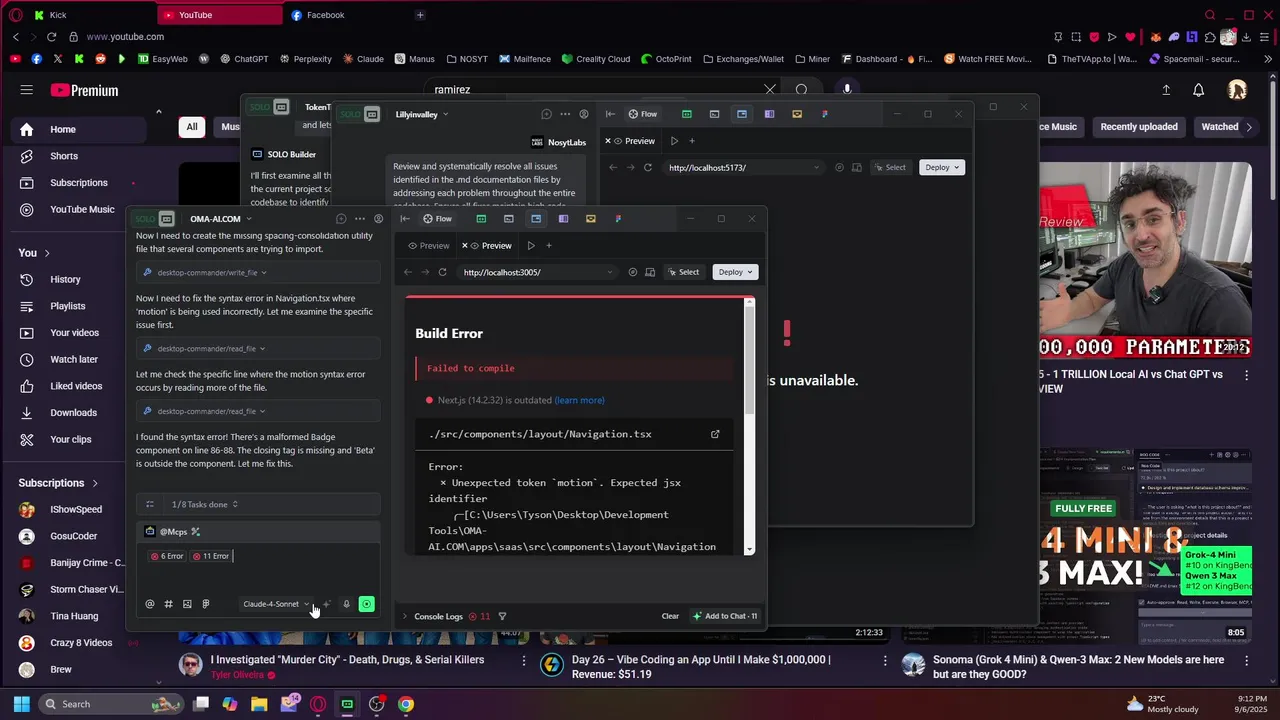Open the YouTube hamburger guide menu
The image size is (1280, 720).
27,90
